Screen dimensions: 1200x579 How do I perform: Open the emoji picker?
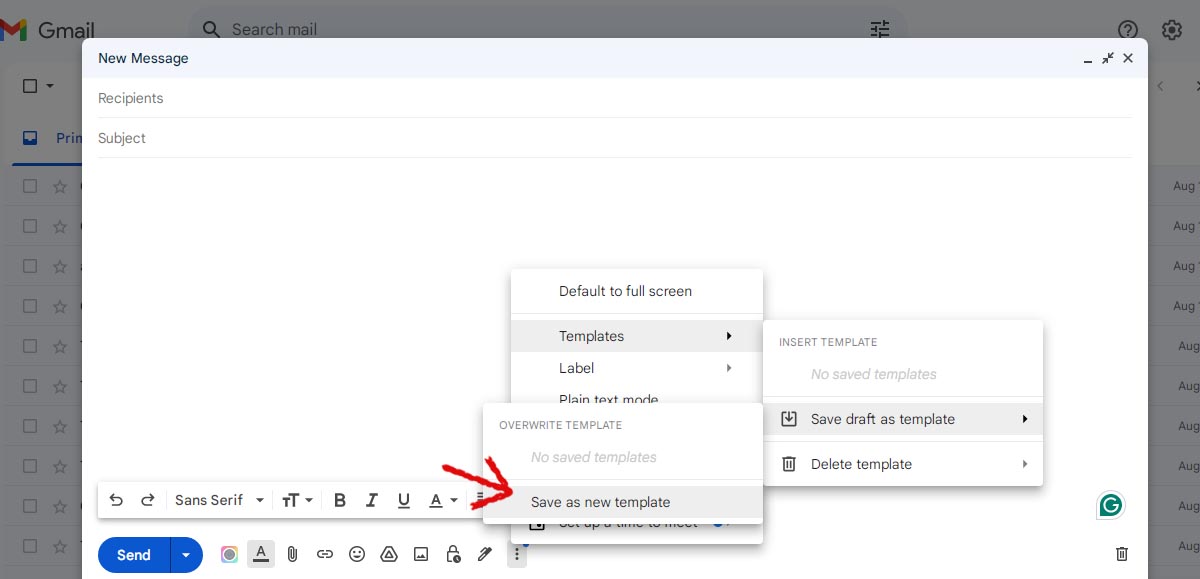click(357, 554)
